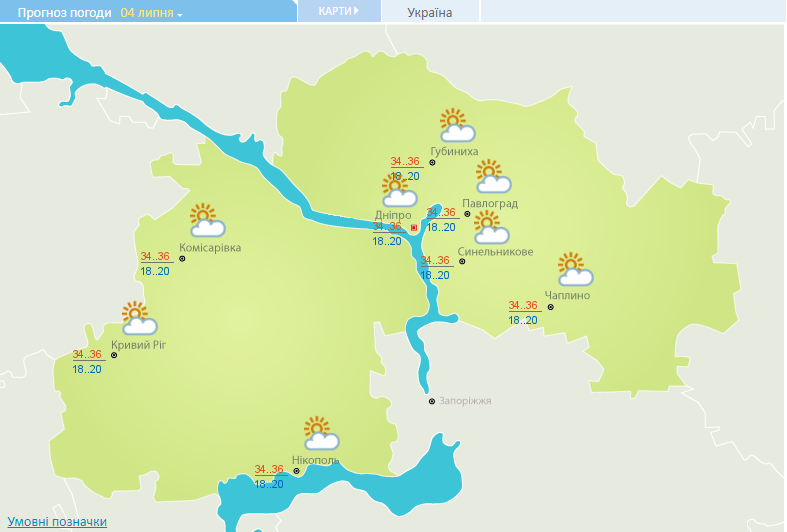Click the partly cloudy icon above Павлоград

pos(492,178)
